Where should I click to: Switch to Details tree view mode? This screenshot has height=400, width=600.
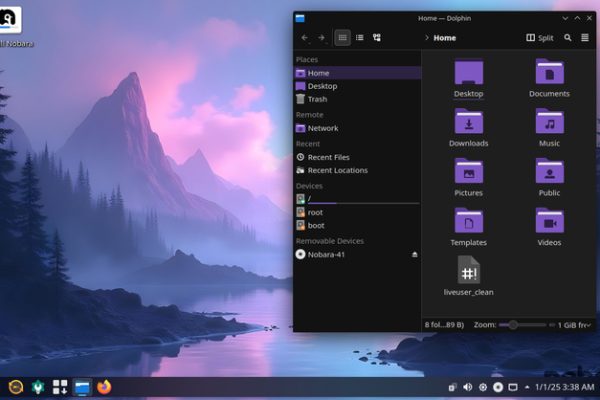(377, 38)
